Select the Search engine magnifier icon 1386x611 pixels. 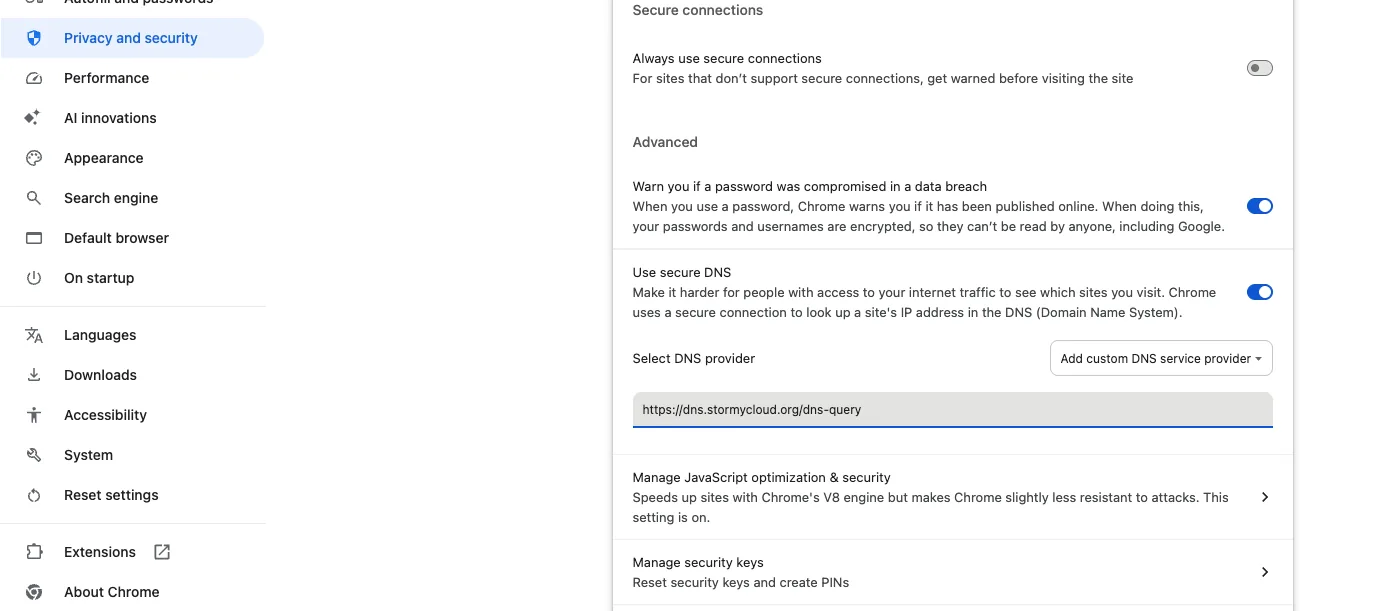point(34,197)
